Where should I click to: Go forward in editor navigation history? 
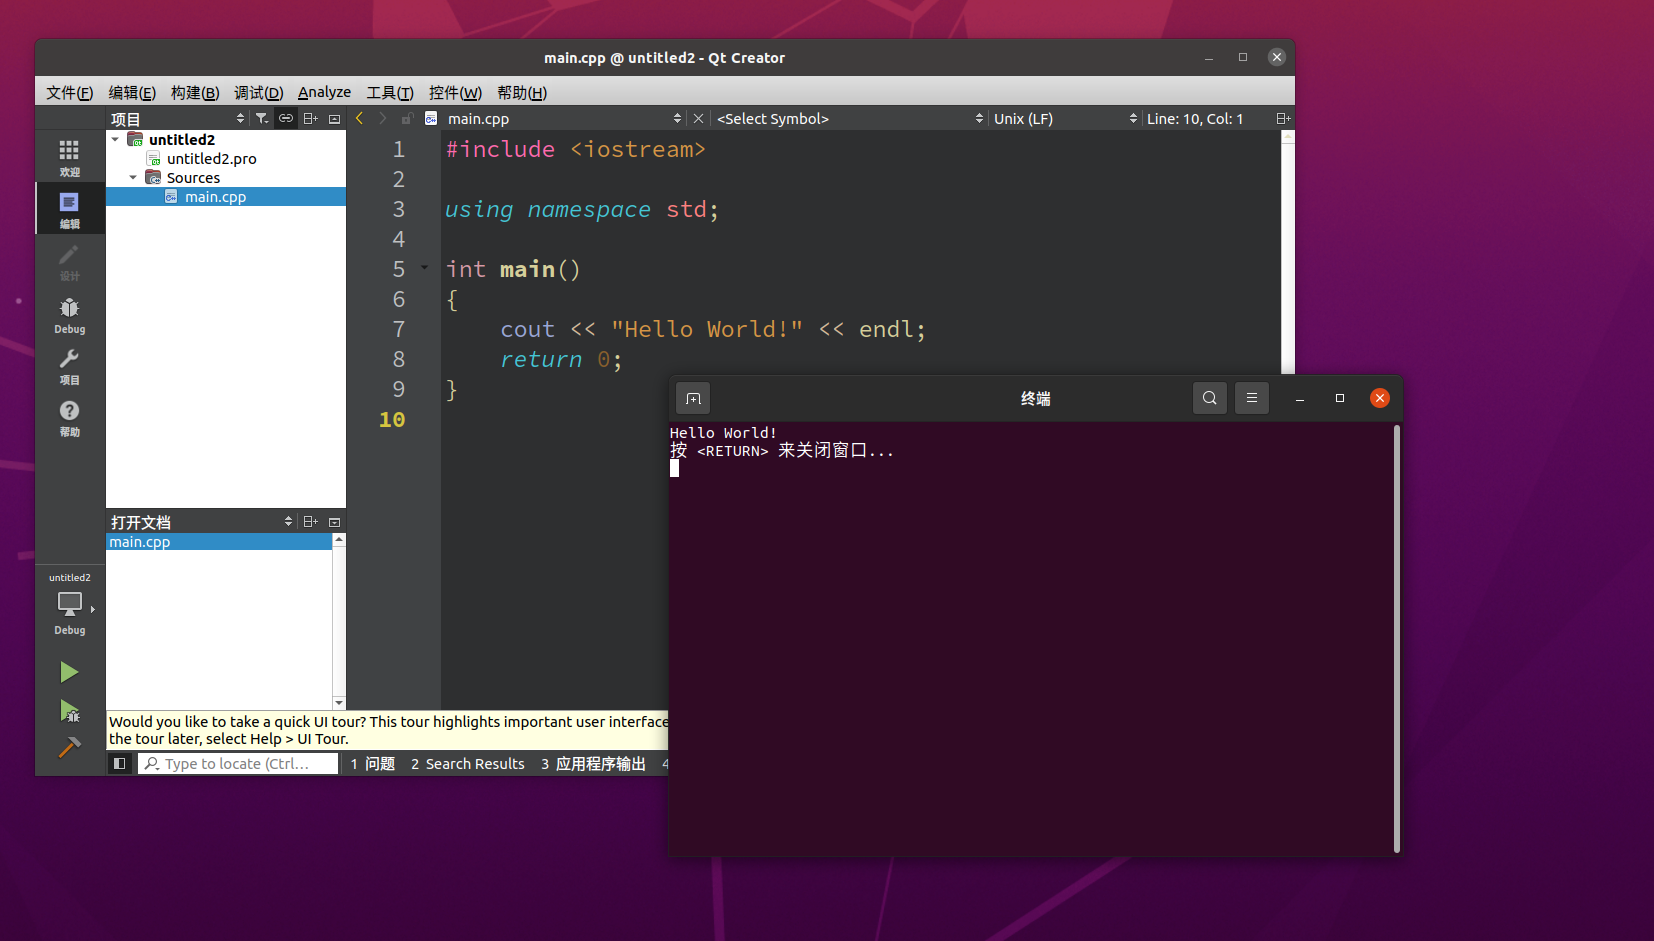click(x=382, y=118)
